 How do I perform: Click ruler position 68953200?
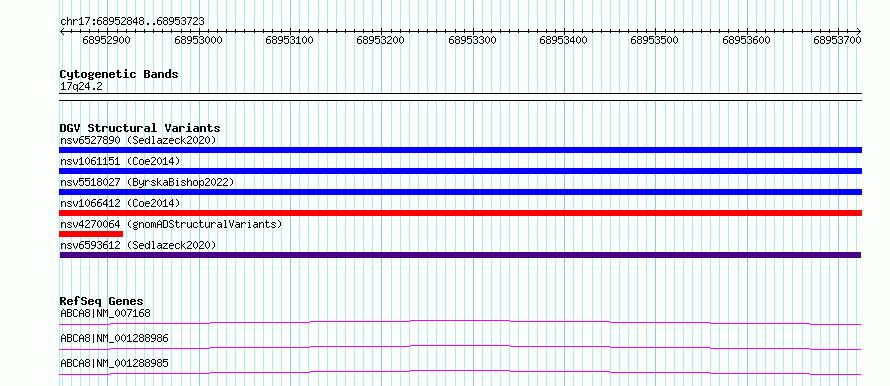pos(380,40)
